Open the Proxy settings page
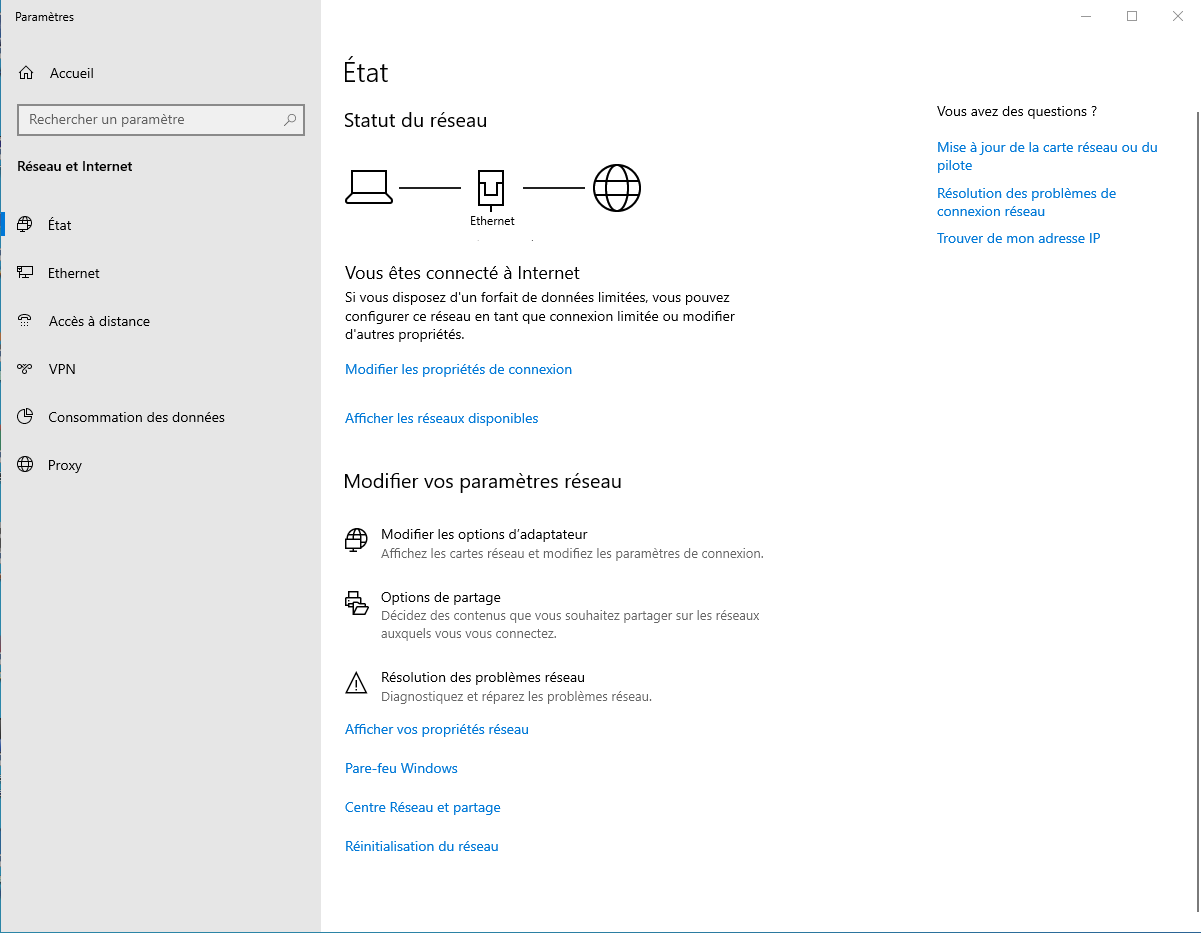Screen dimensions: 1201x933 pos(160,465)
